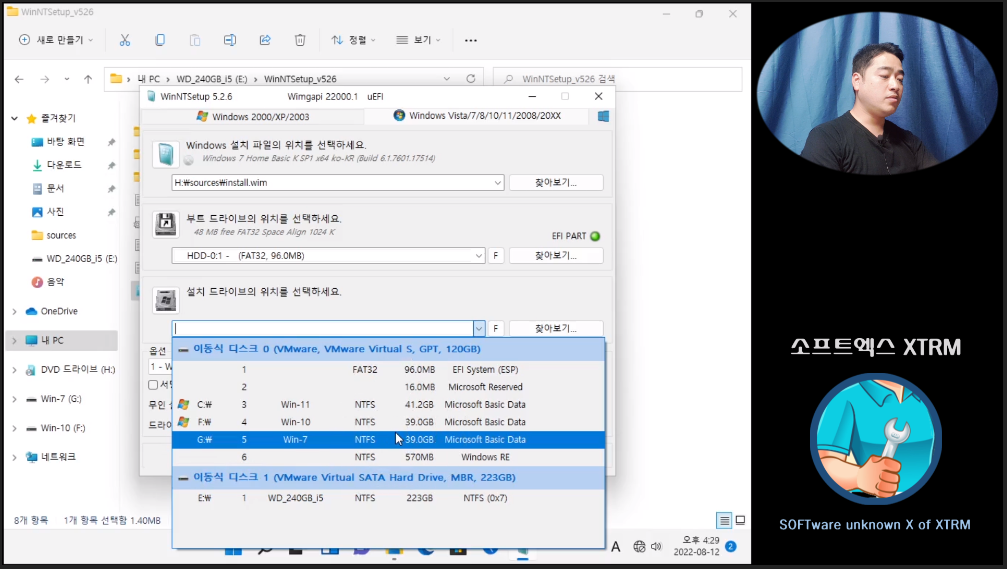Screen dimensions: 1007x569
Task: Click the Windows logo icon in WinNTSetup tabs
Action: click(x=603, y=116)
